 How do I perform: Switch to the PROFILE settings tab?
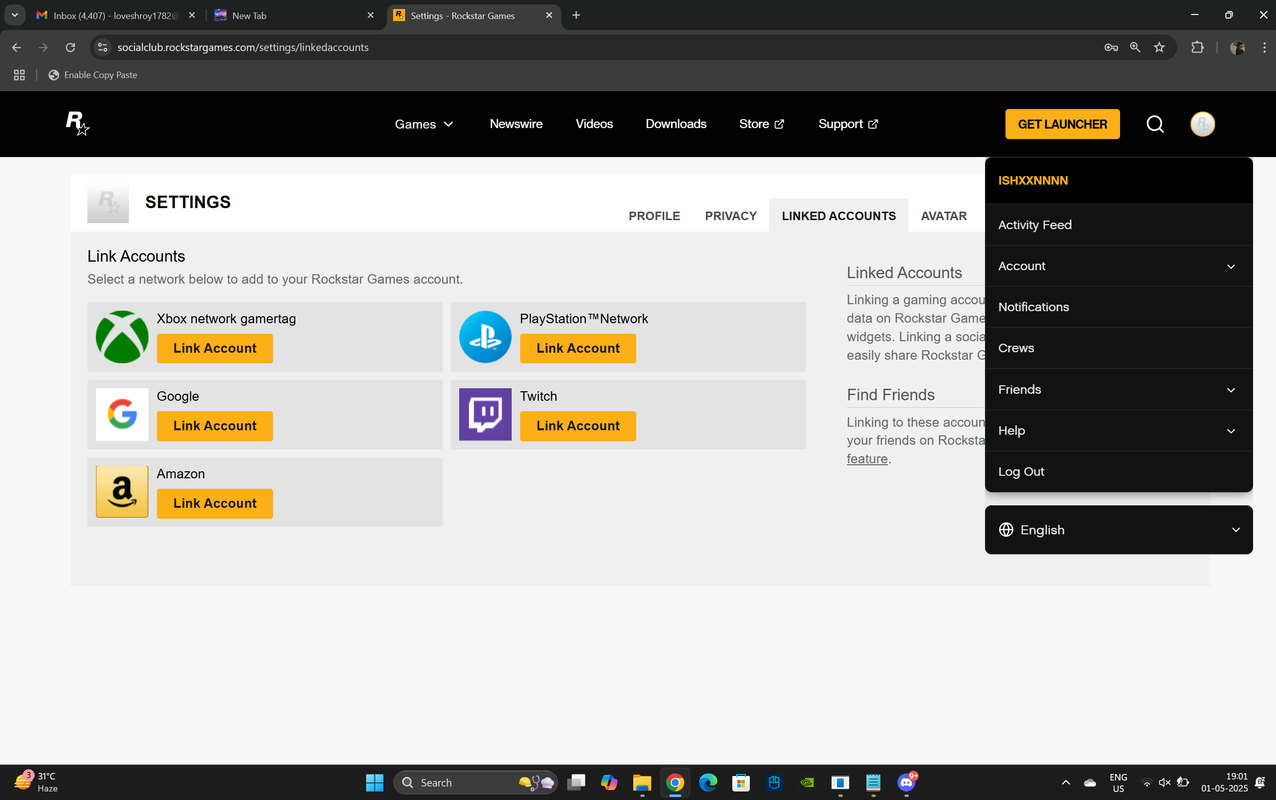pyautogui.click(x=654, y=216)
